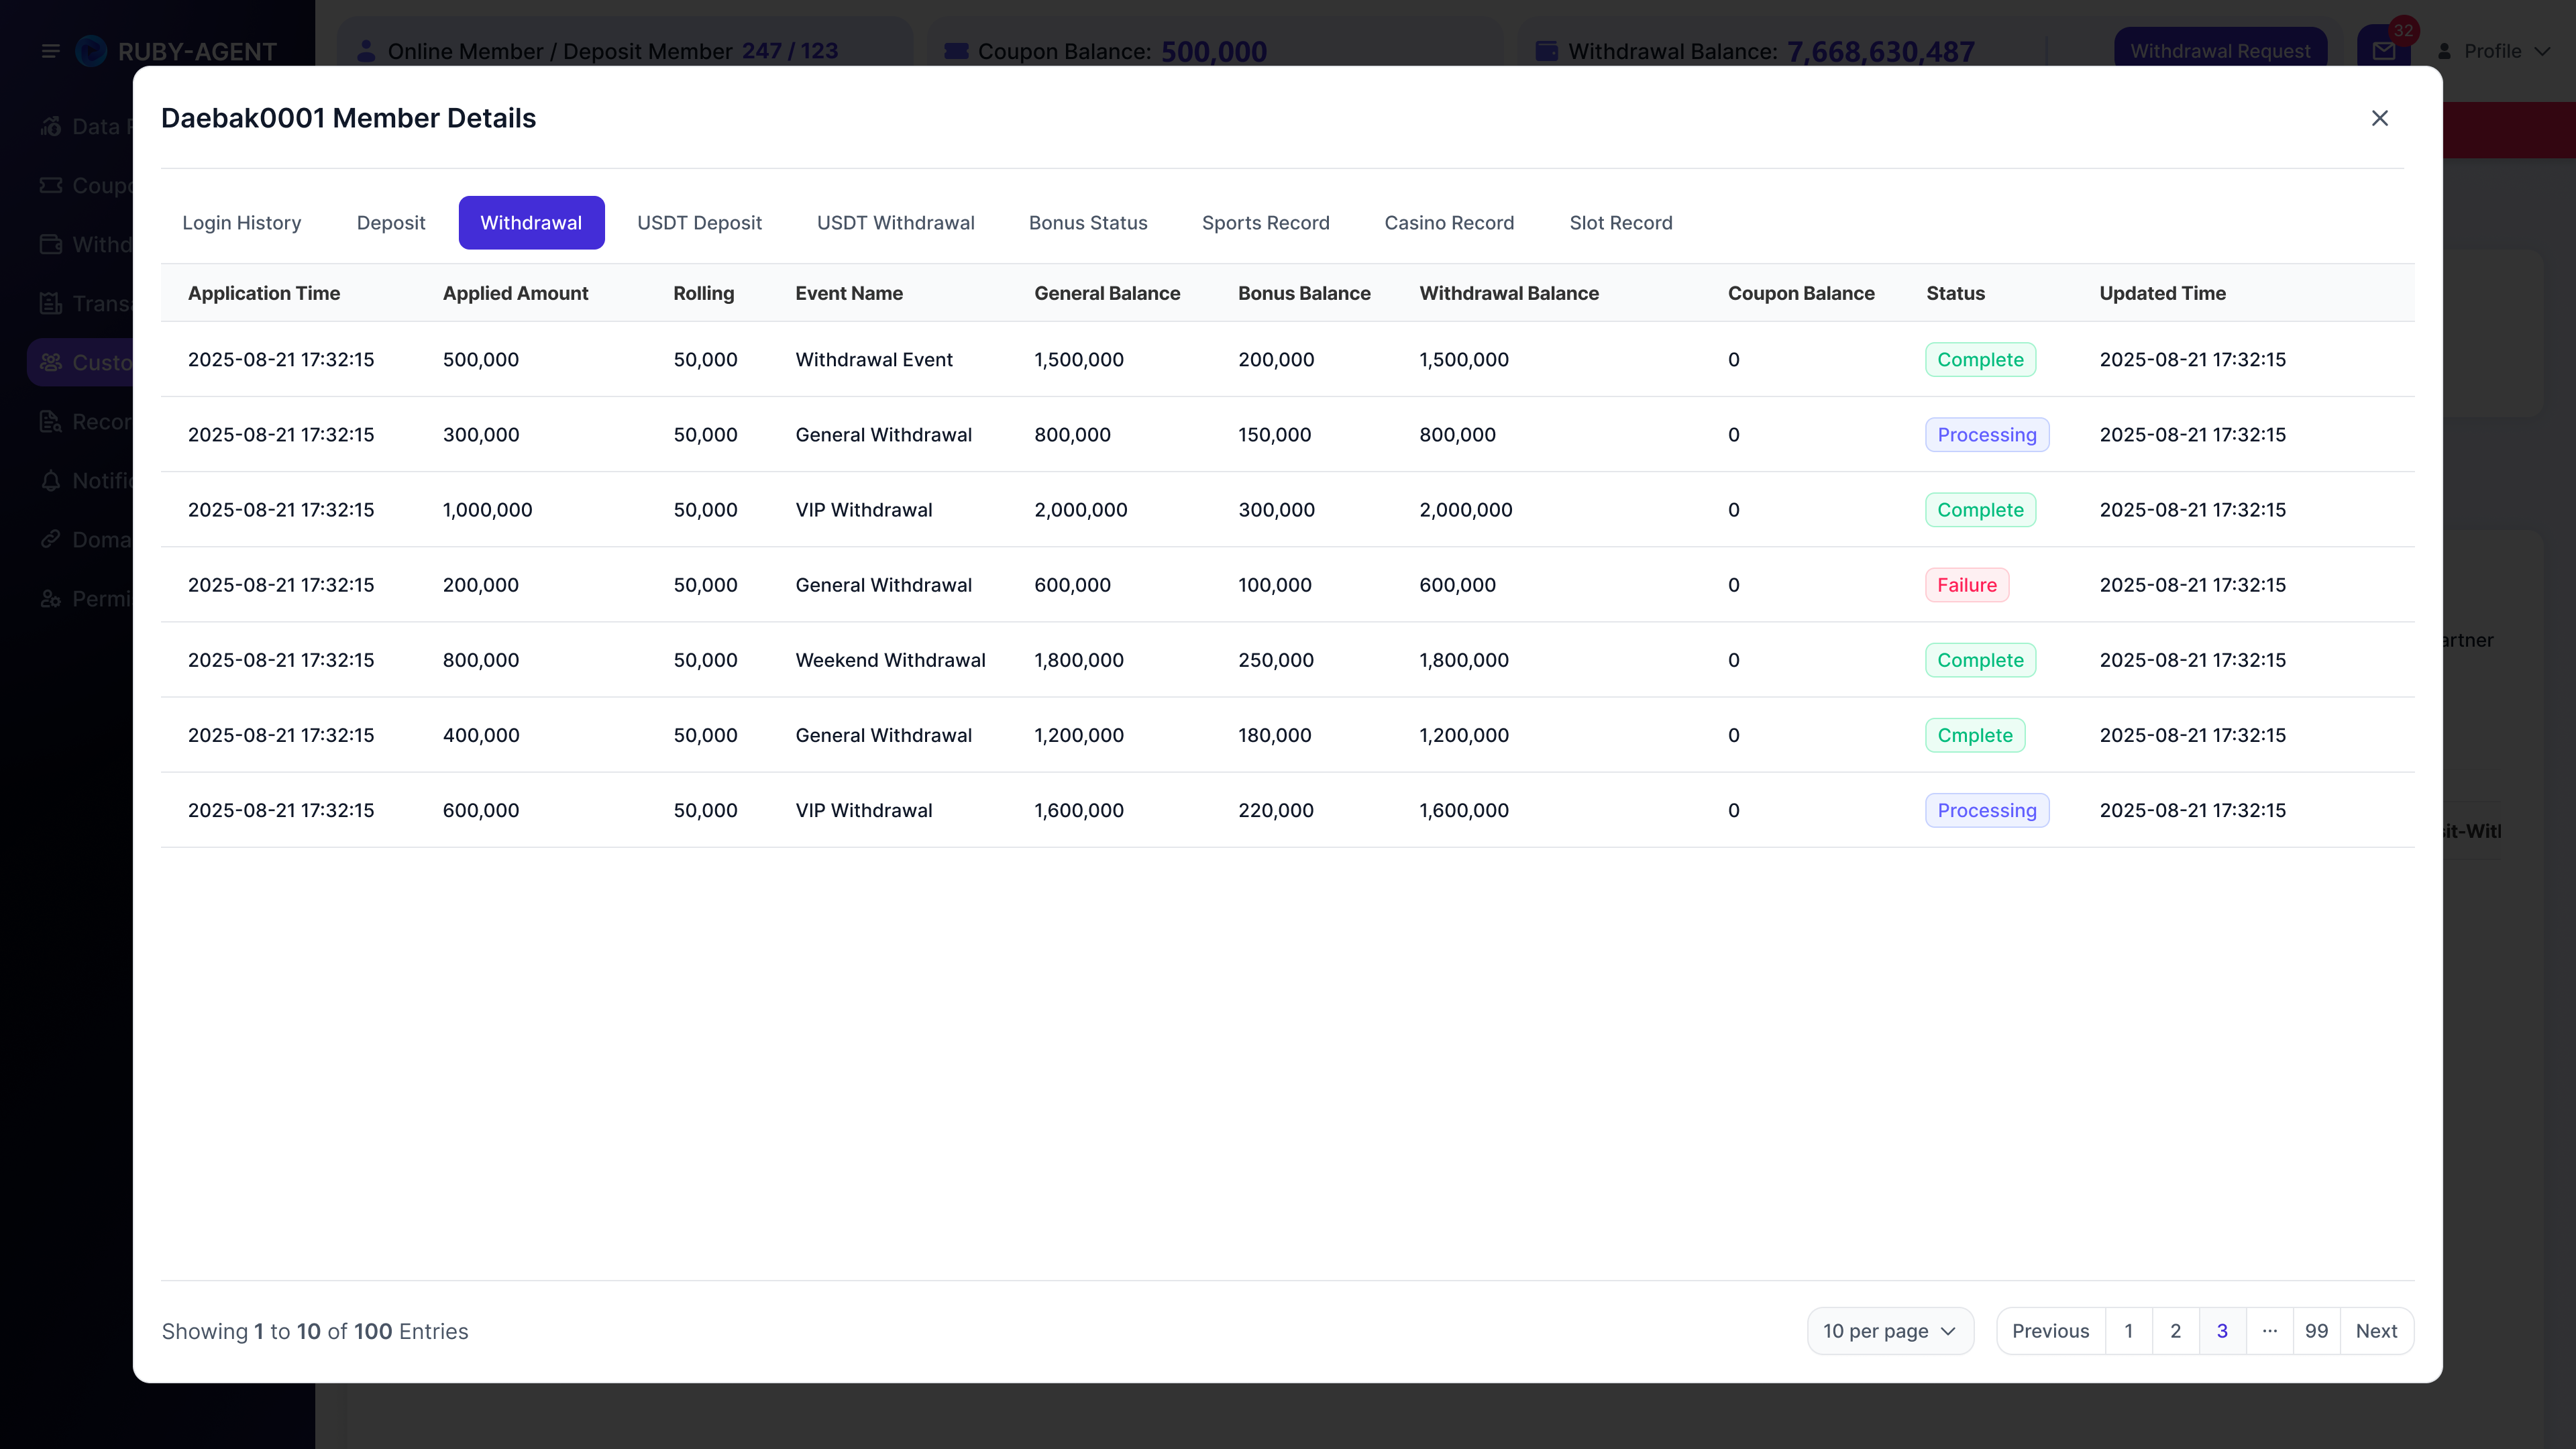Click the Showing 1 to 10 entries text
Image resolution: width=2576 pixels, height=1449 pixels.
point(315,1331)
